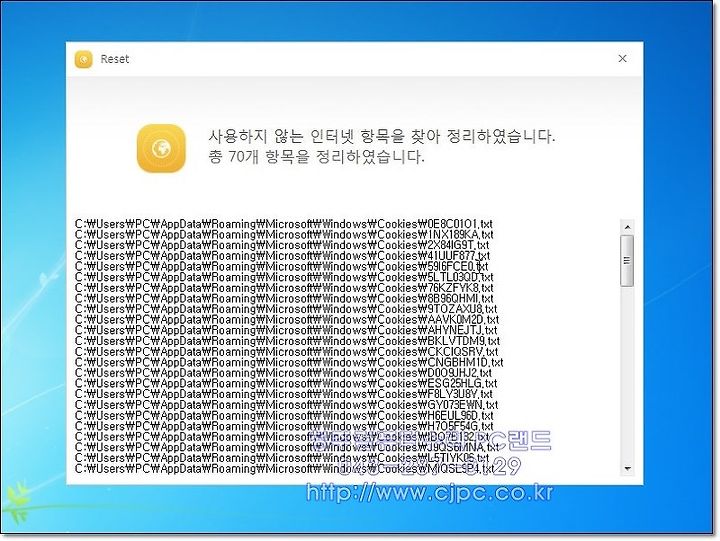This screenshot has height=541, width=720.
Task: Select the Cookies\AAVK0M2D.txt row
Action: click(287, 320)
